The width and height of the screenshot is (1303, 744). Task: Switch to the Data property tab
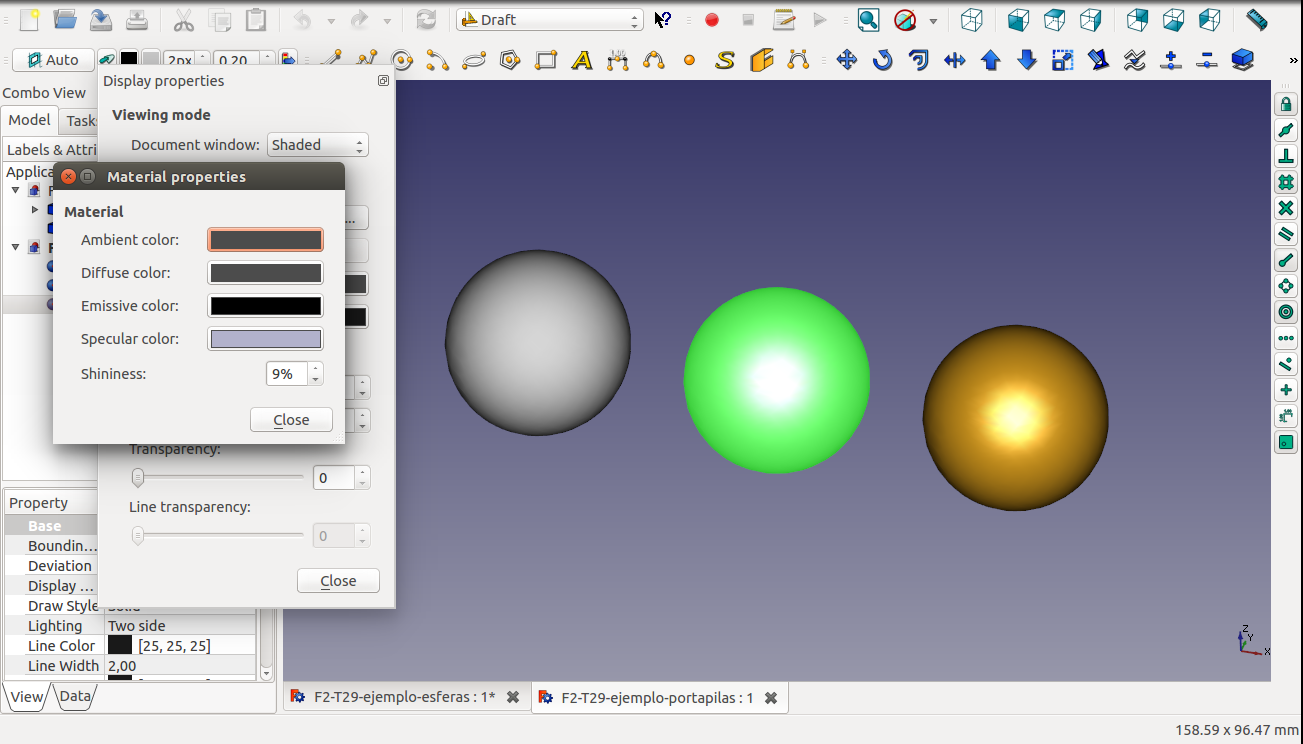(75, 697)
